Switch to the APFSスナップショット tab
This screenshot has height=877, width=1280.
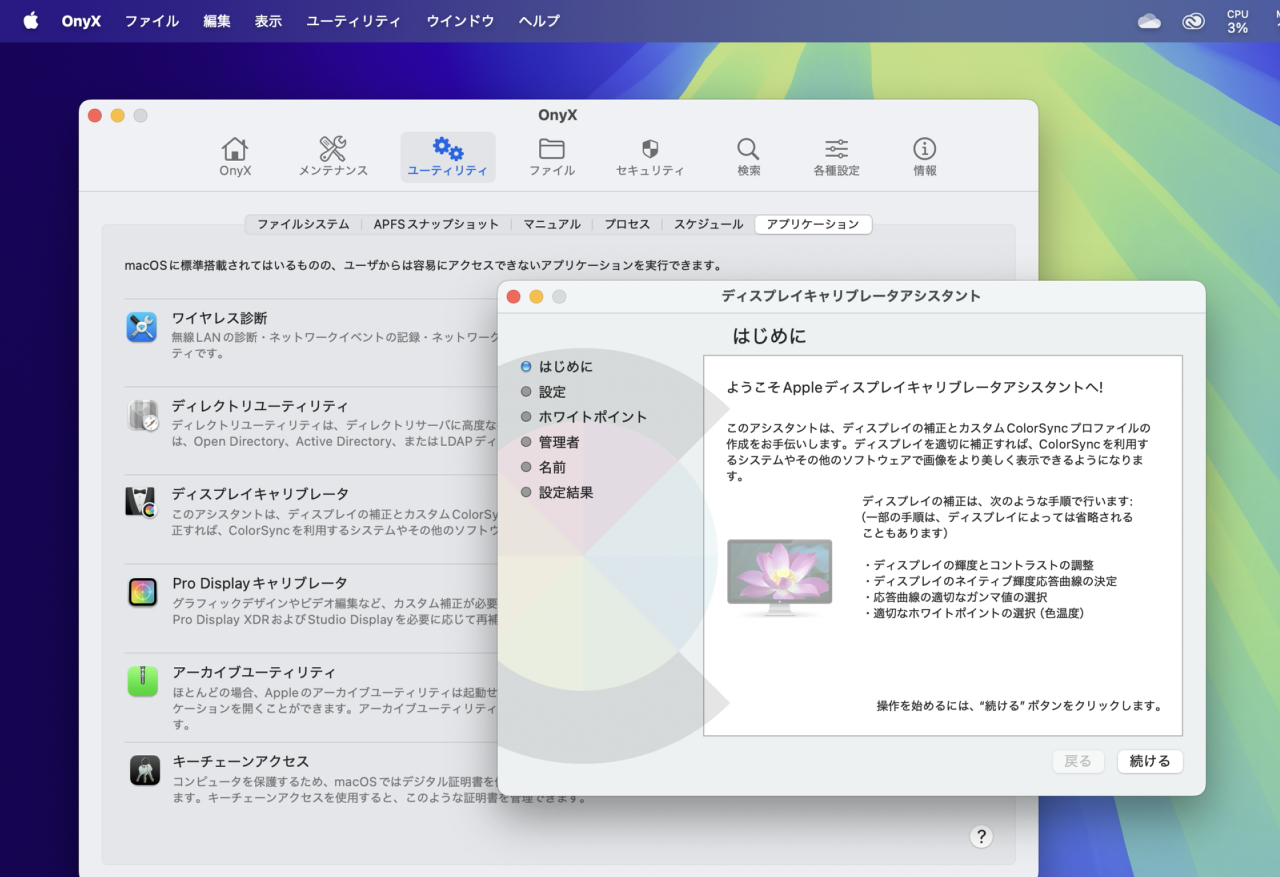[x=436, y=224]
